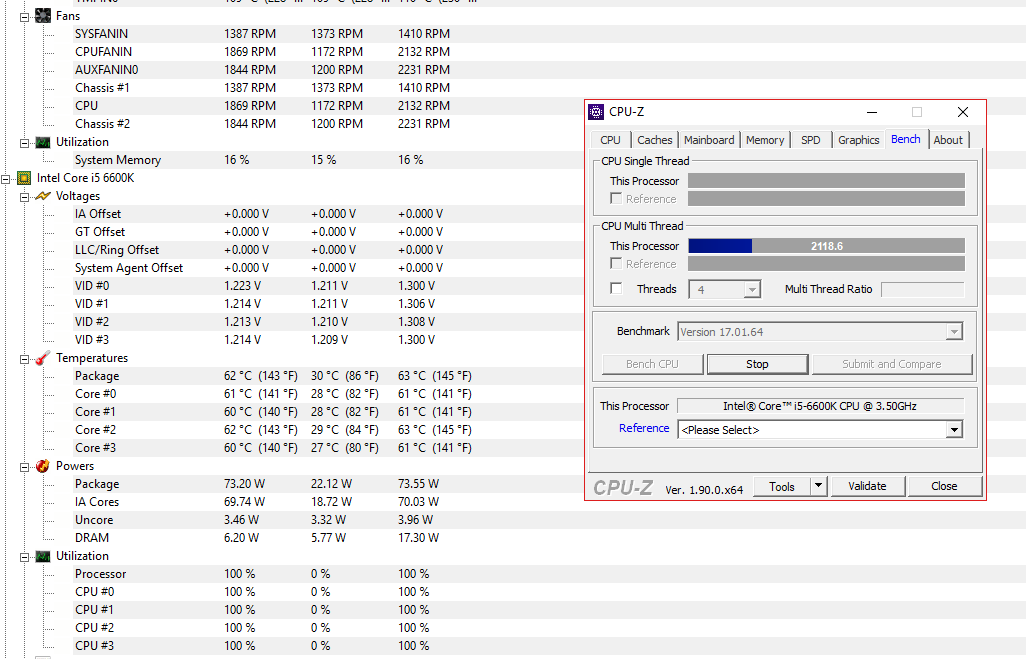Click the Powers flame icon

(43, 466)
